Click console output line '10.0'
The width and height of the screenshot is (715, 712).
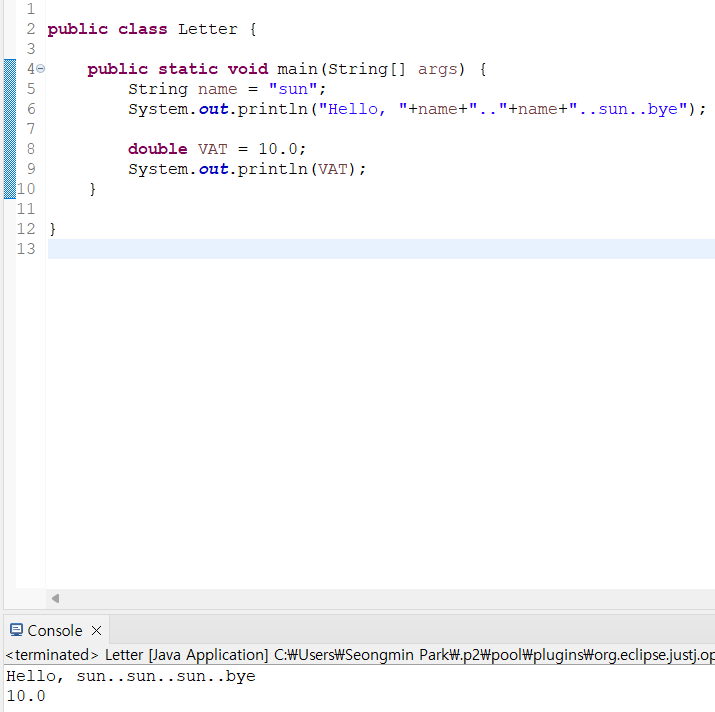(26, 696)
